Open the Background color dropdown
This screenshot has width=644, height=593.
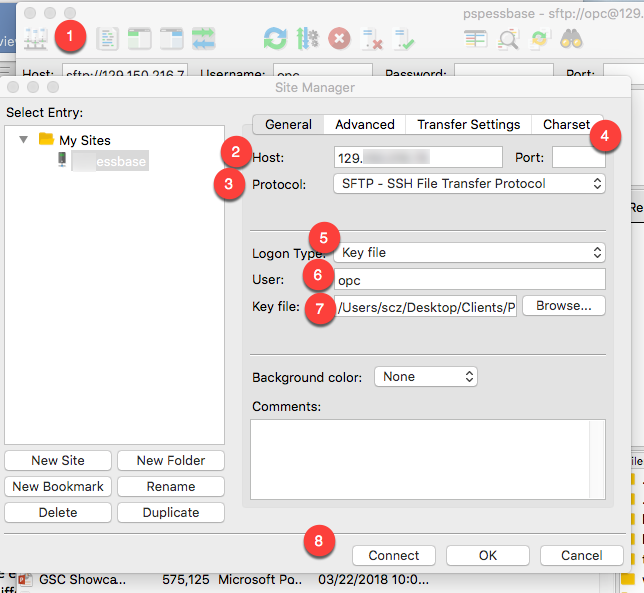pyautogui.click(x=425, y=377)
